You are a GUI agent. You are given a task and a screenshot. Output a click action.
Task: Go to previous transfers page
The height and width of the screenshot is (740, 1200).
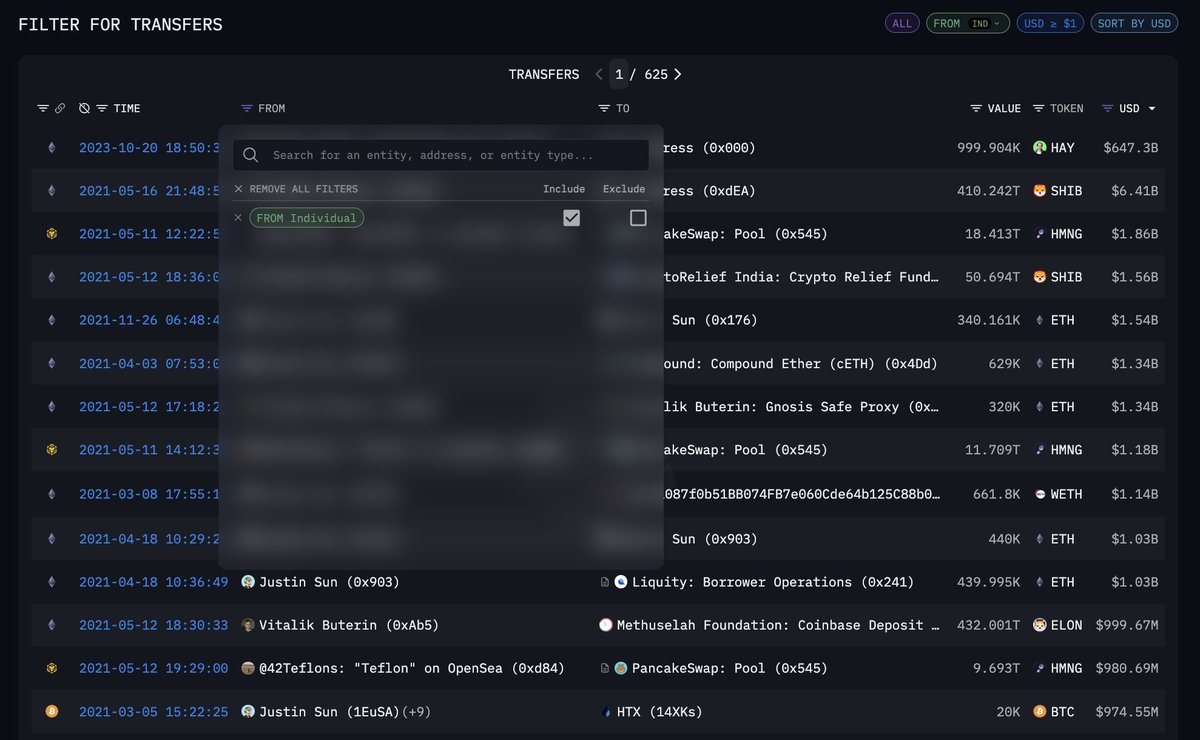598,74
